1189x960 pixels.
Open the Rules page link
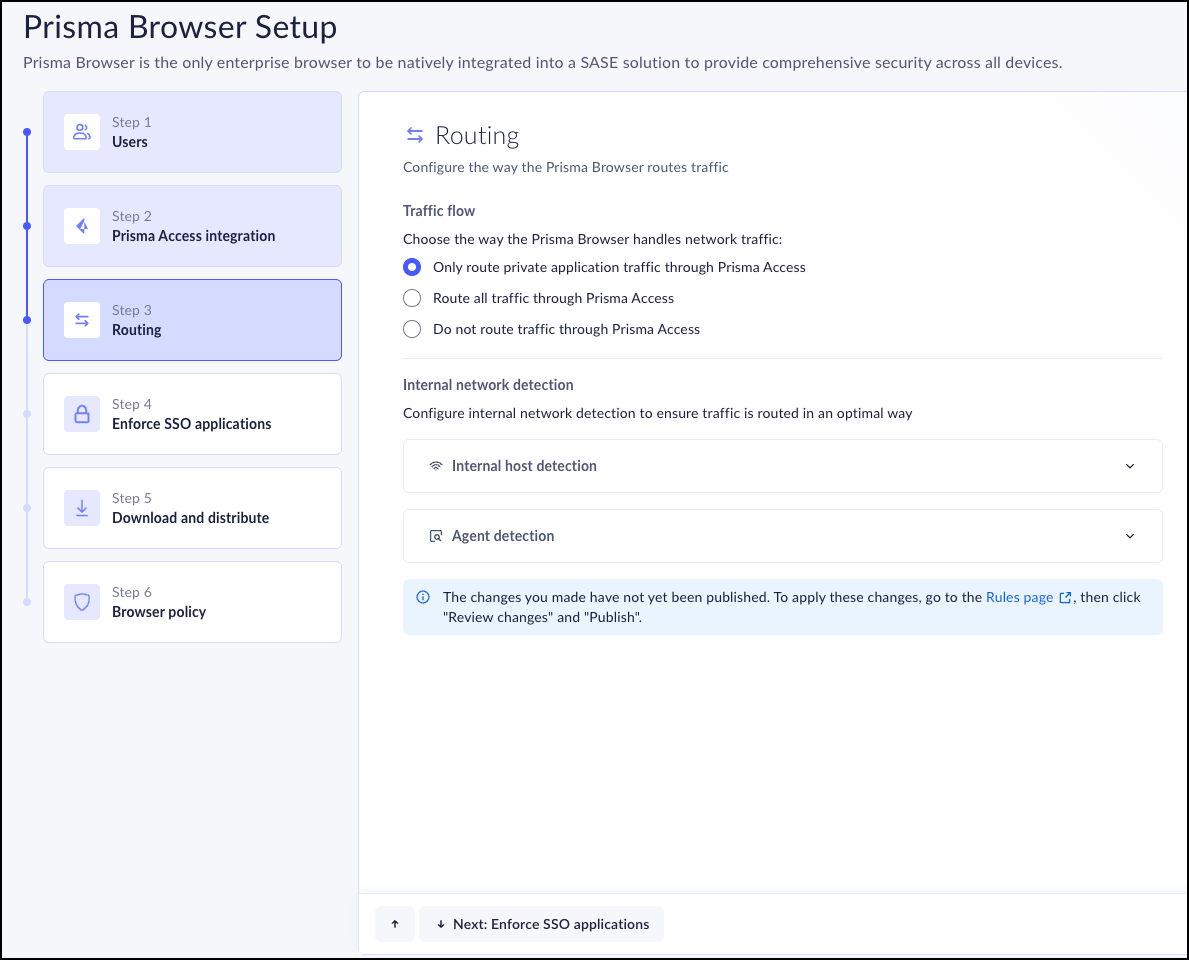1020,597
